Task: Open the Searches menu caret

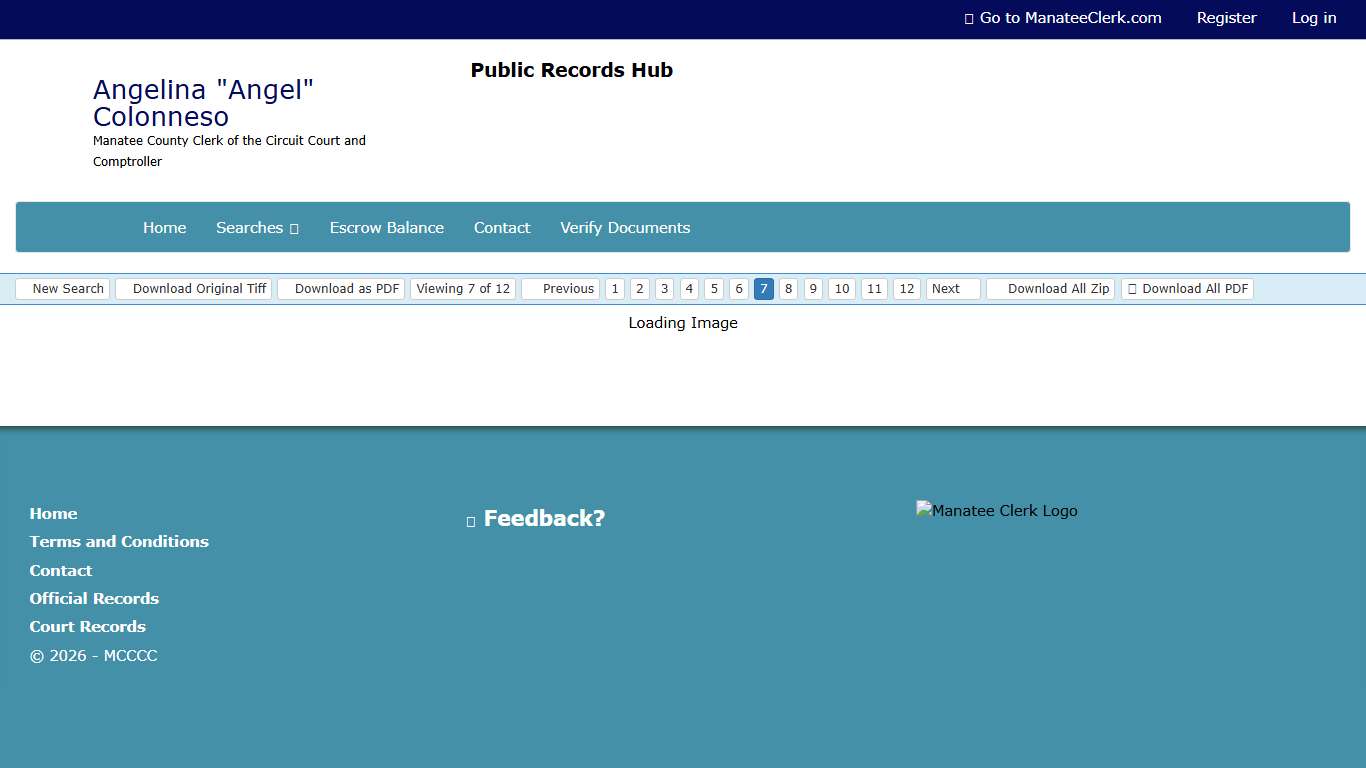Action: 294,228
